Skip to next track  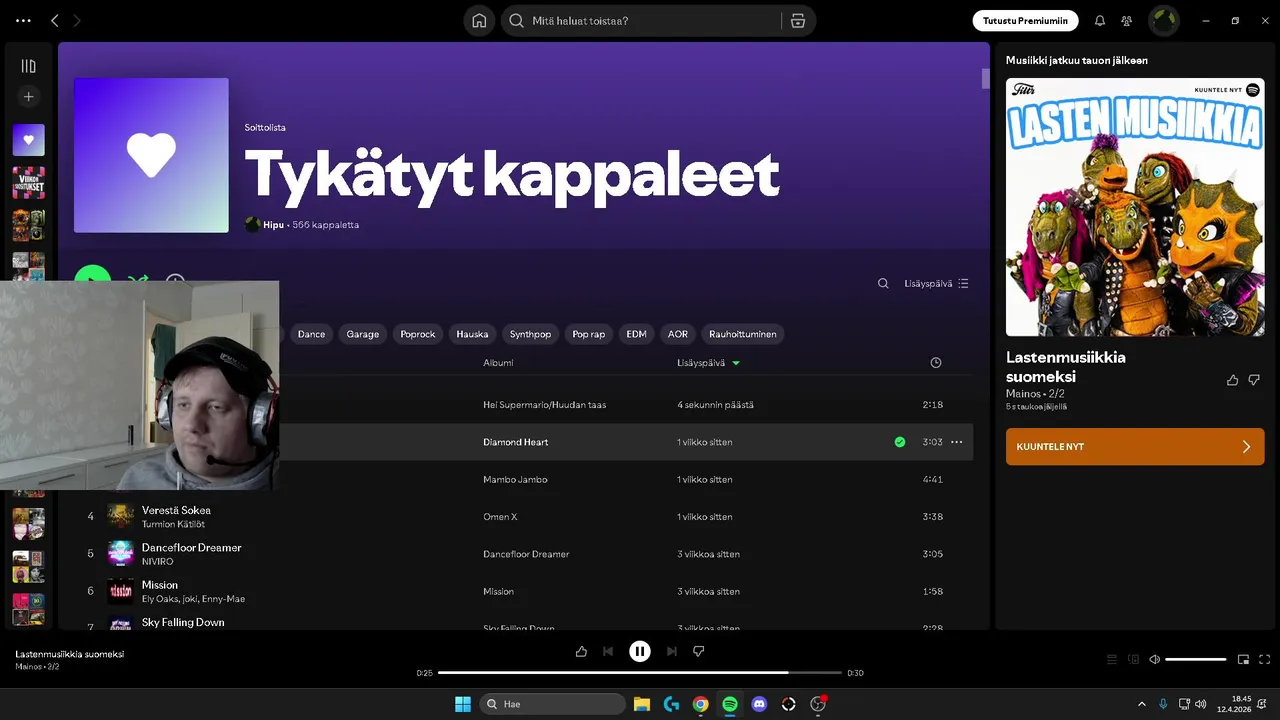click(672, 651)
